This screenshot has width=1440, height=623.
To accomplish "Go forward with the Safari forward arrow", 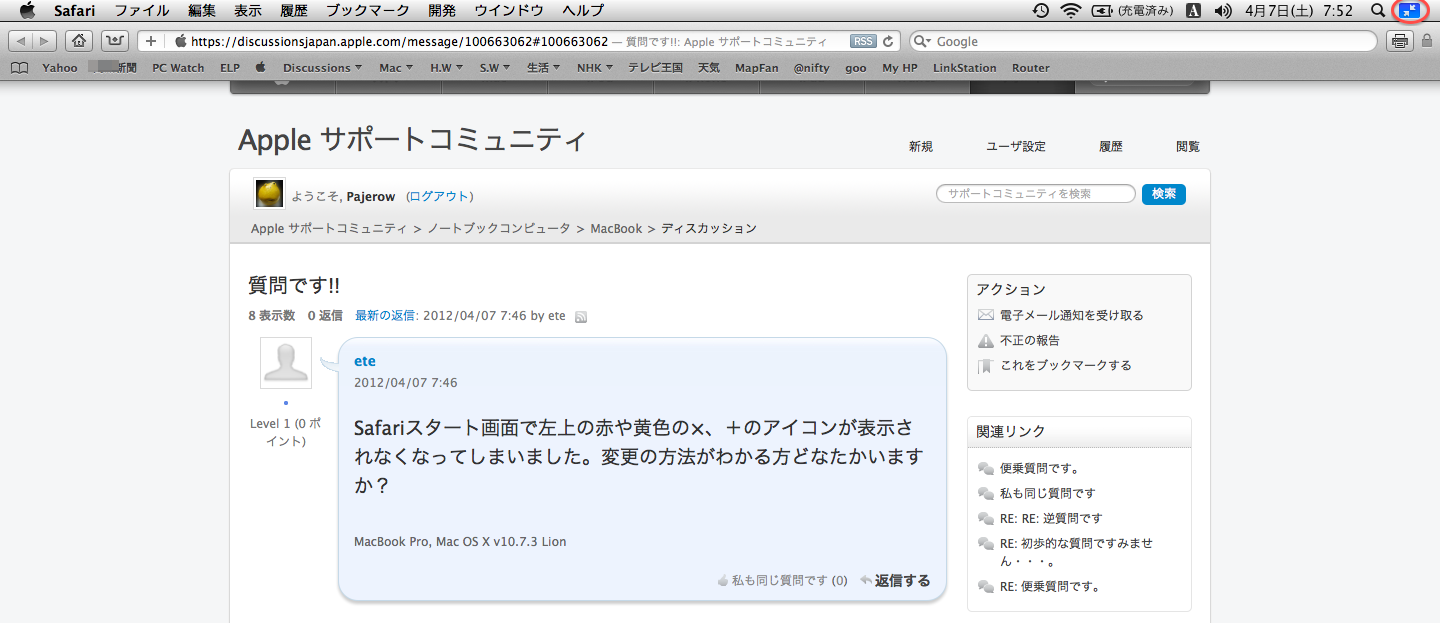I will click(45, 41).
